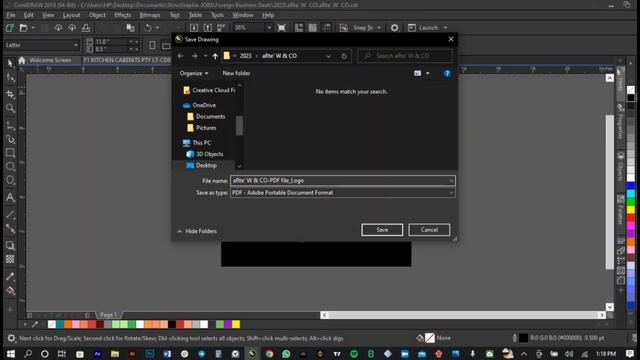Select the Ellipse tool
Viewport: 640px width, 360px height.
(10, 167)
